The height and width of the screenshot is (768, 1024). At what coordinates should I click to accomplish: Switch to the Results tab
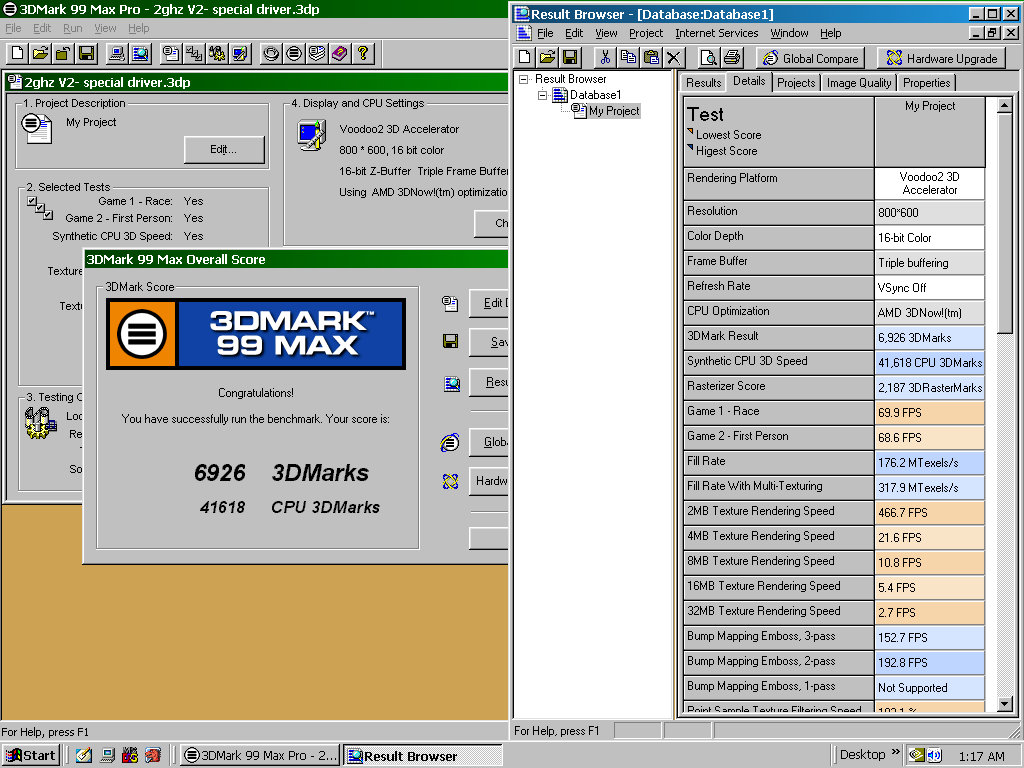(x=703, y=83)
